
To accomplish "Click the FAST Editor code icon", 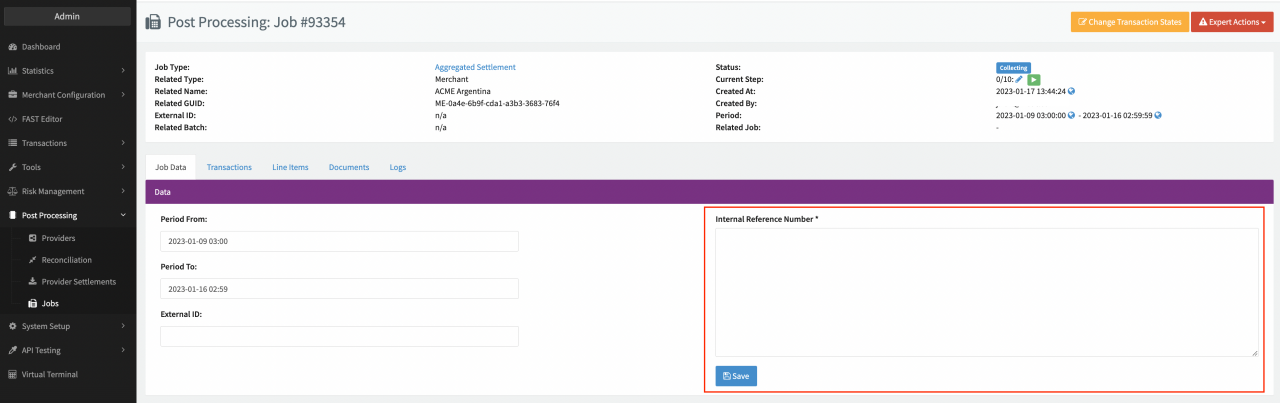I will pos(12,119).
